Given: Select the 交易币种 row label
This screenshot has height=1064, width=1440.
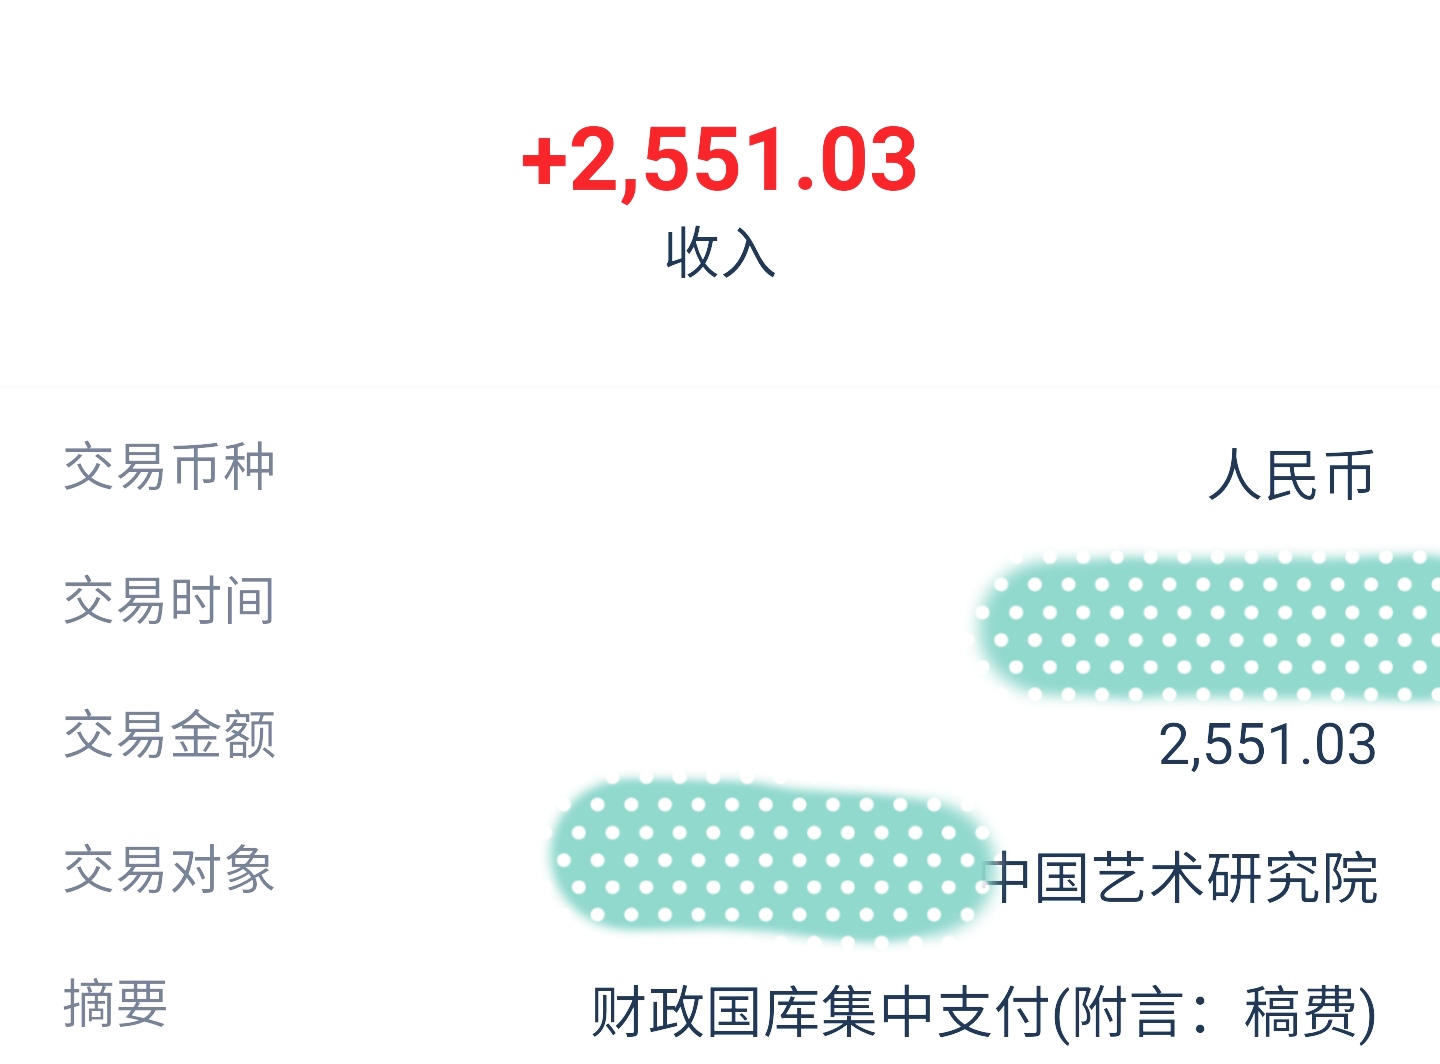Looking at the screenshot, I should click(x=169, y=467).
